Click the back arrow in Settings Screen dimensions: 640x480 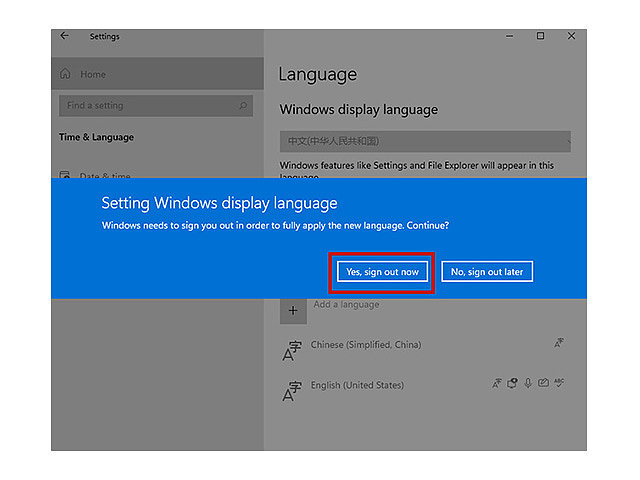coord(64,36)
